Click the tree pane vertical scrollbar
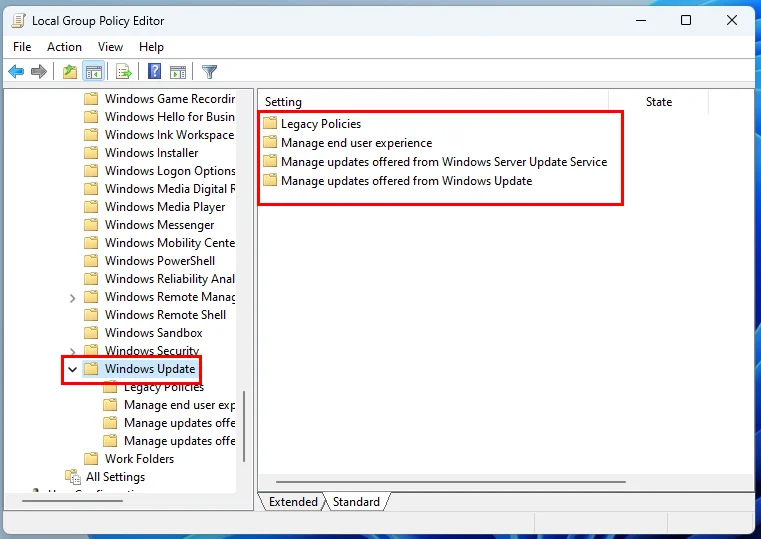Viewport: 761px width, 539px height. point(244,426)
